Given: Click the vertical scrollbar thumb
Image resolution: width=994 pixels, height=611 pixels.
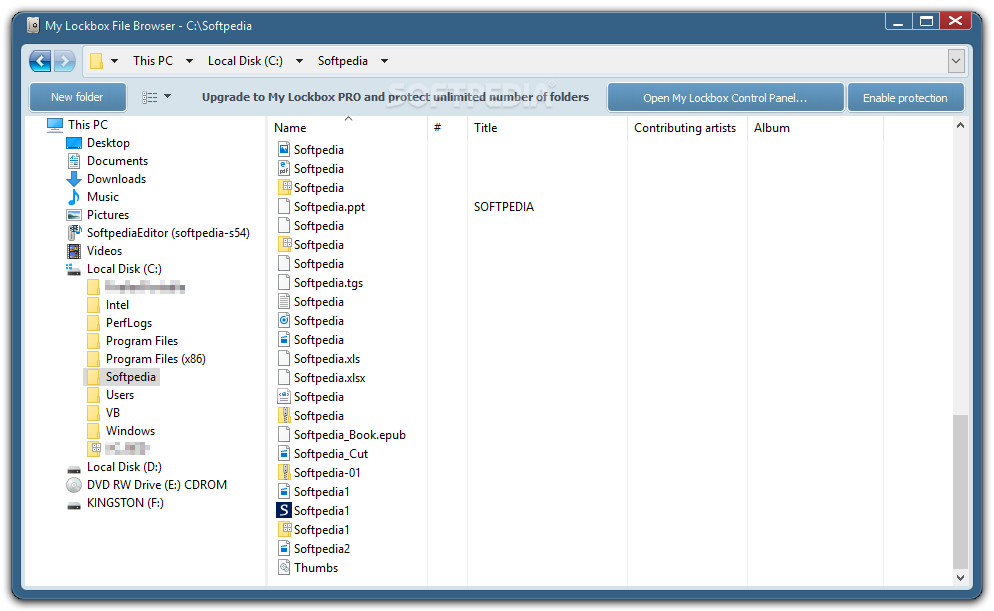Looking at the screenshot, I should pyautogui.click(x=960, y=492).
